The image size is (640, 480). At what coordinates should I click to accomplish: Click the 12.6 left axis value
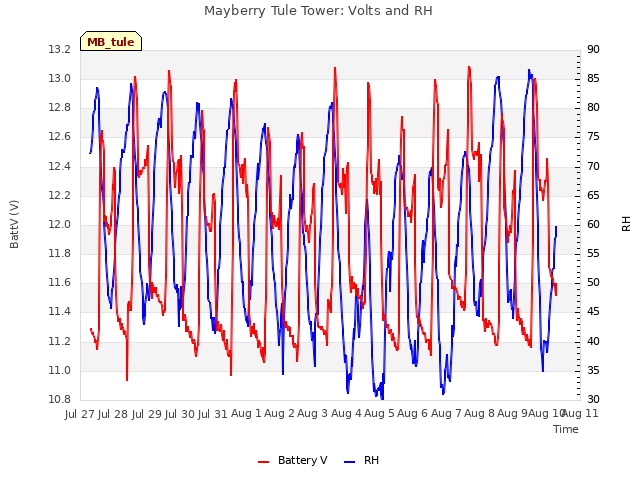tap(60, 137)
